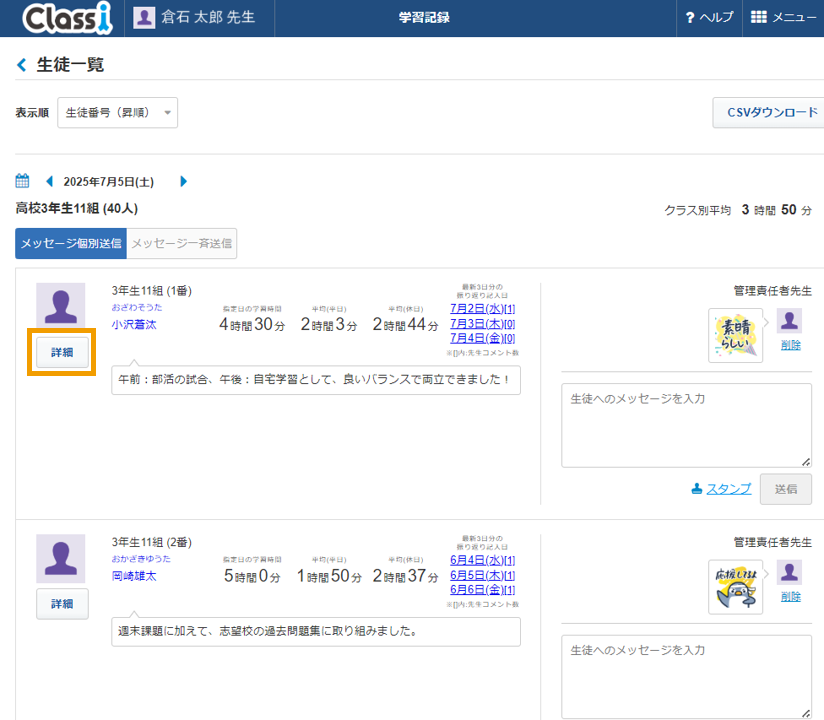This screenshot has height=720, width=824.
Task: Click the 岡崎雄太 comment about 週末課題
Action: pyautogui.click(x=316, y=631)
